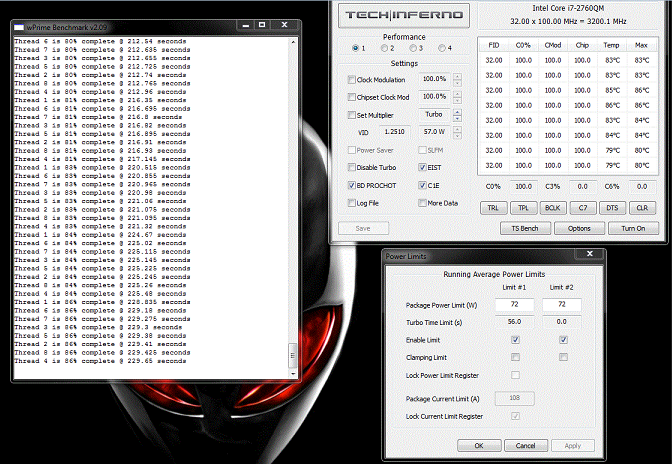Edit Package Power Limit #2 field
The height and width of the screenshot is (464, 672).
click(562, 305)
